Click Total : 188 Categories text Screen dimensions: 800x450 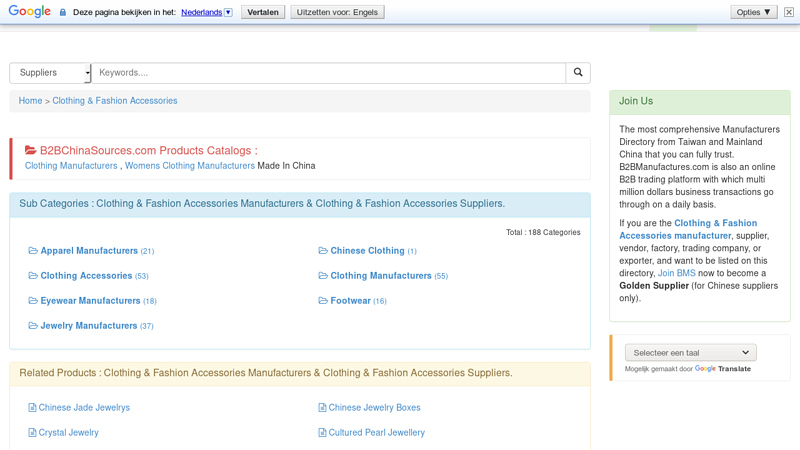[x=543, y=232]
